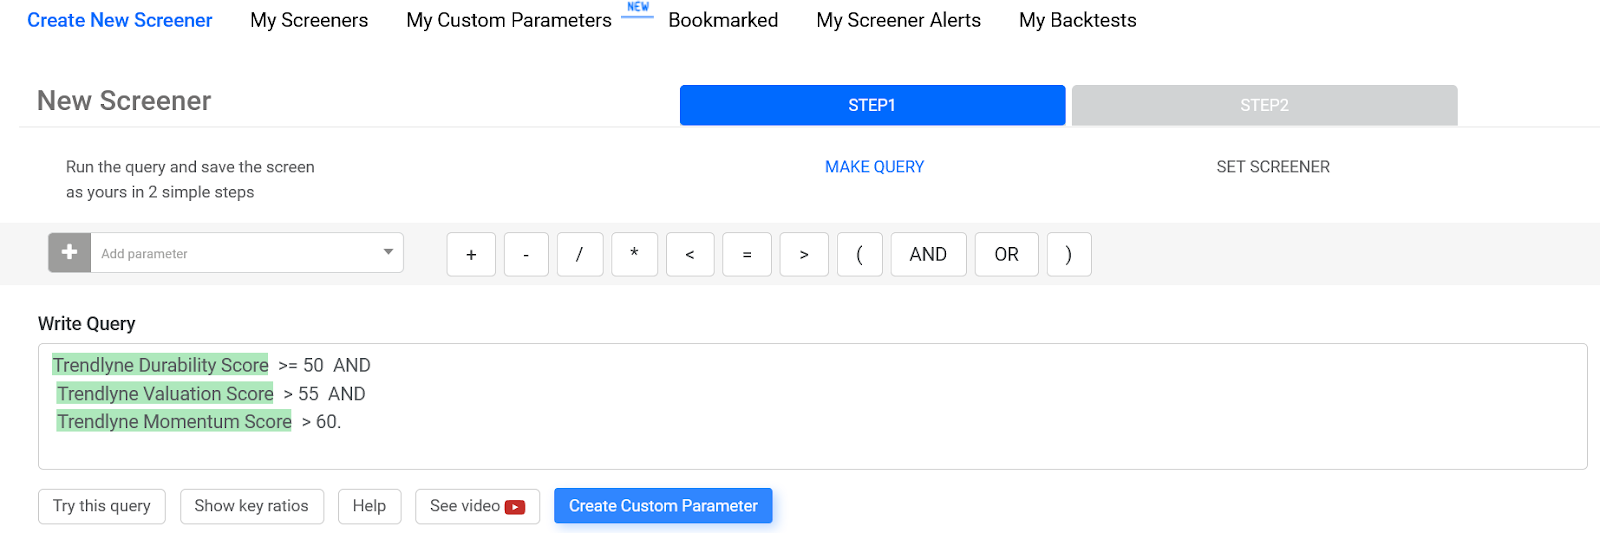Click SET SCREENER label
The image size is (1600, 533).
tap(1273, 167)
